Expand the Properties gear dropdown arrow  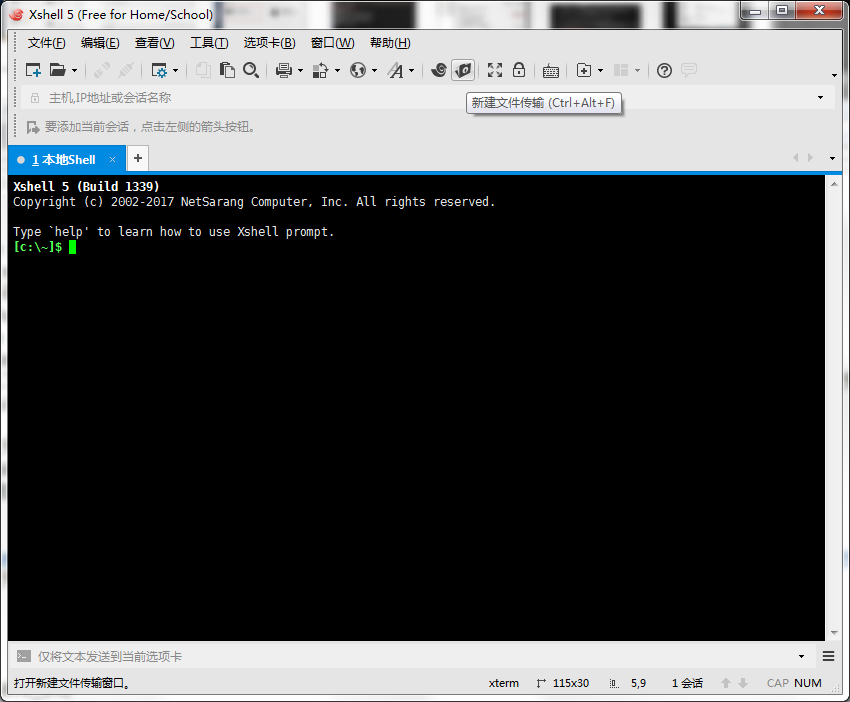click(176, 70)
